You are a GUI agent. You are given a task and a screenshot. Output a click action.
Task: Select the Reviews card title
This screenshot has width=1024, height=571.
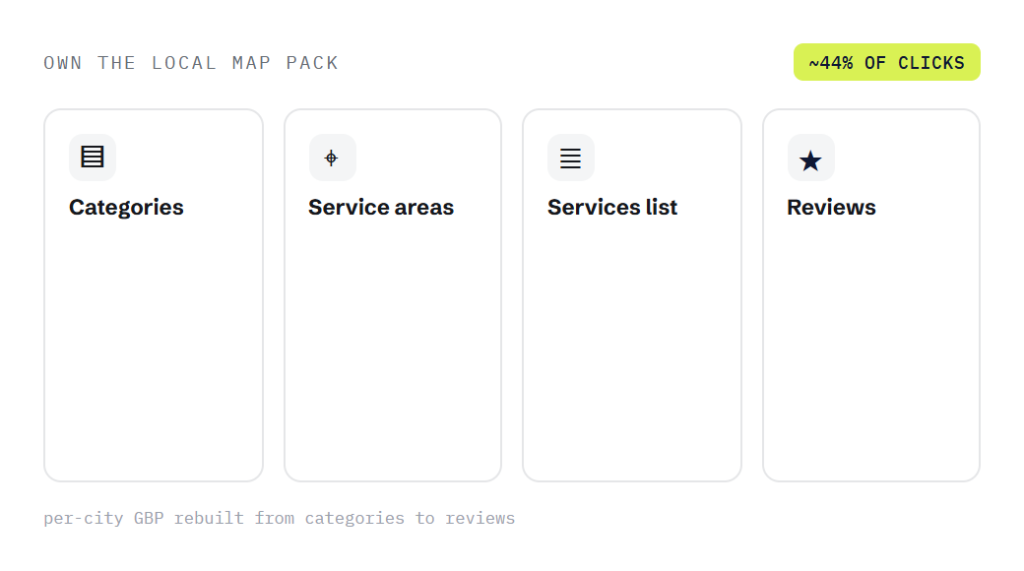[831, 207]
